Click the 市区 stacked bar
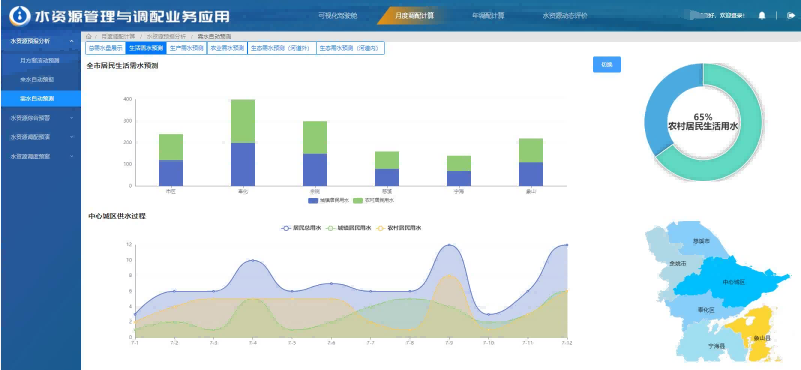 pyautogui.click(x=171, y=160)
